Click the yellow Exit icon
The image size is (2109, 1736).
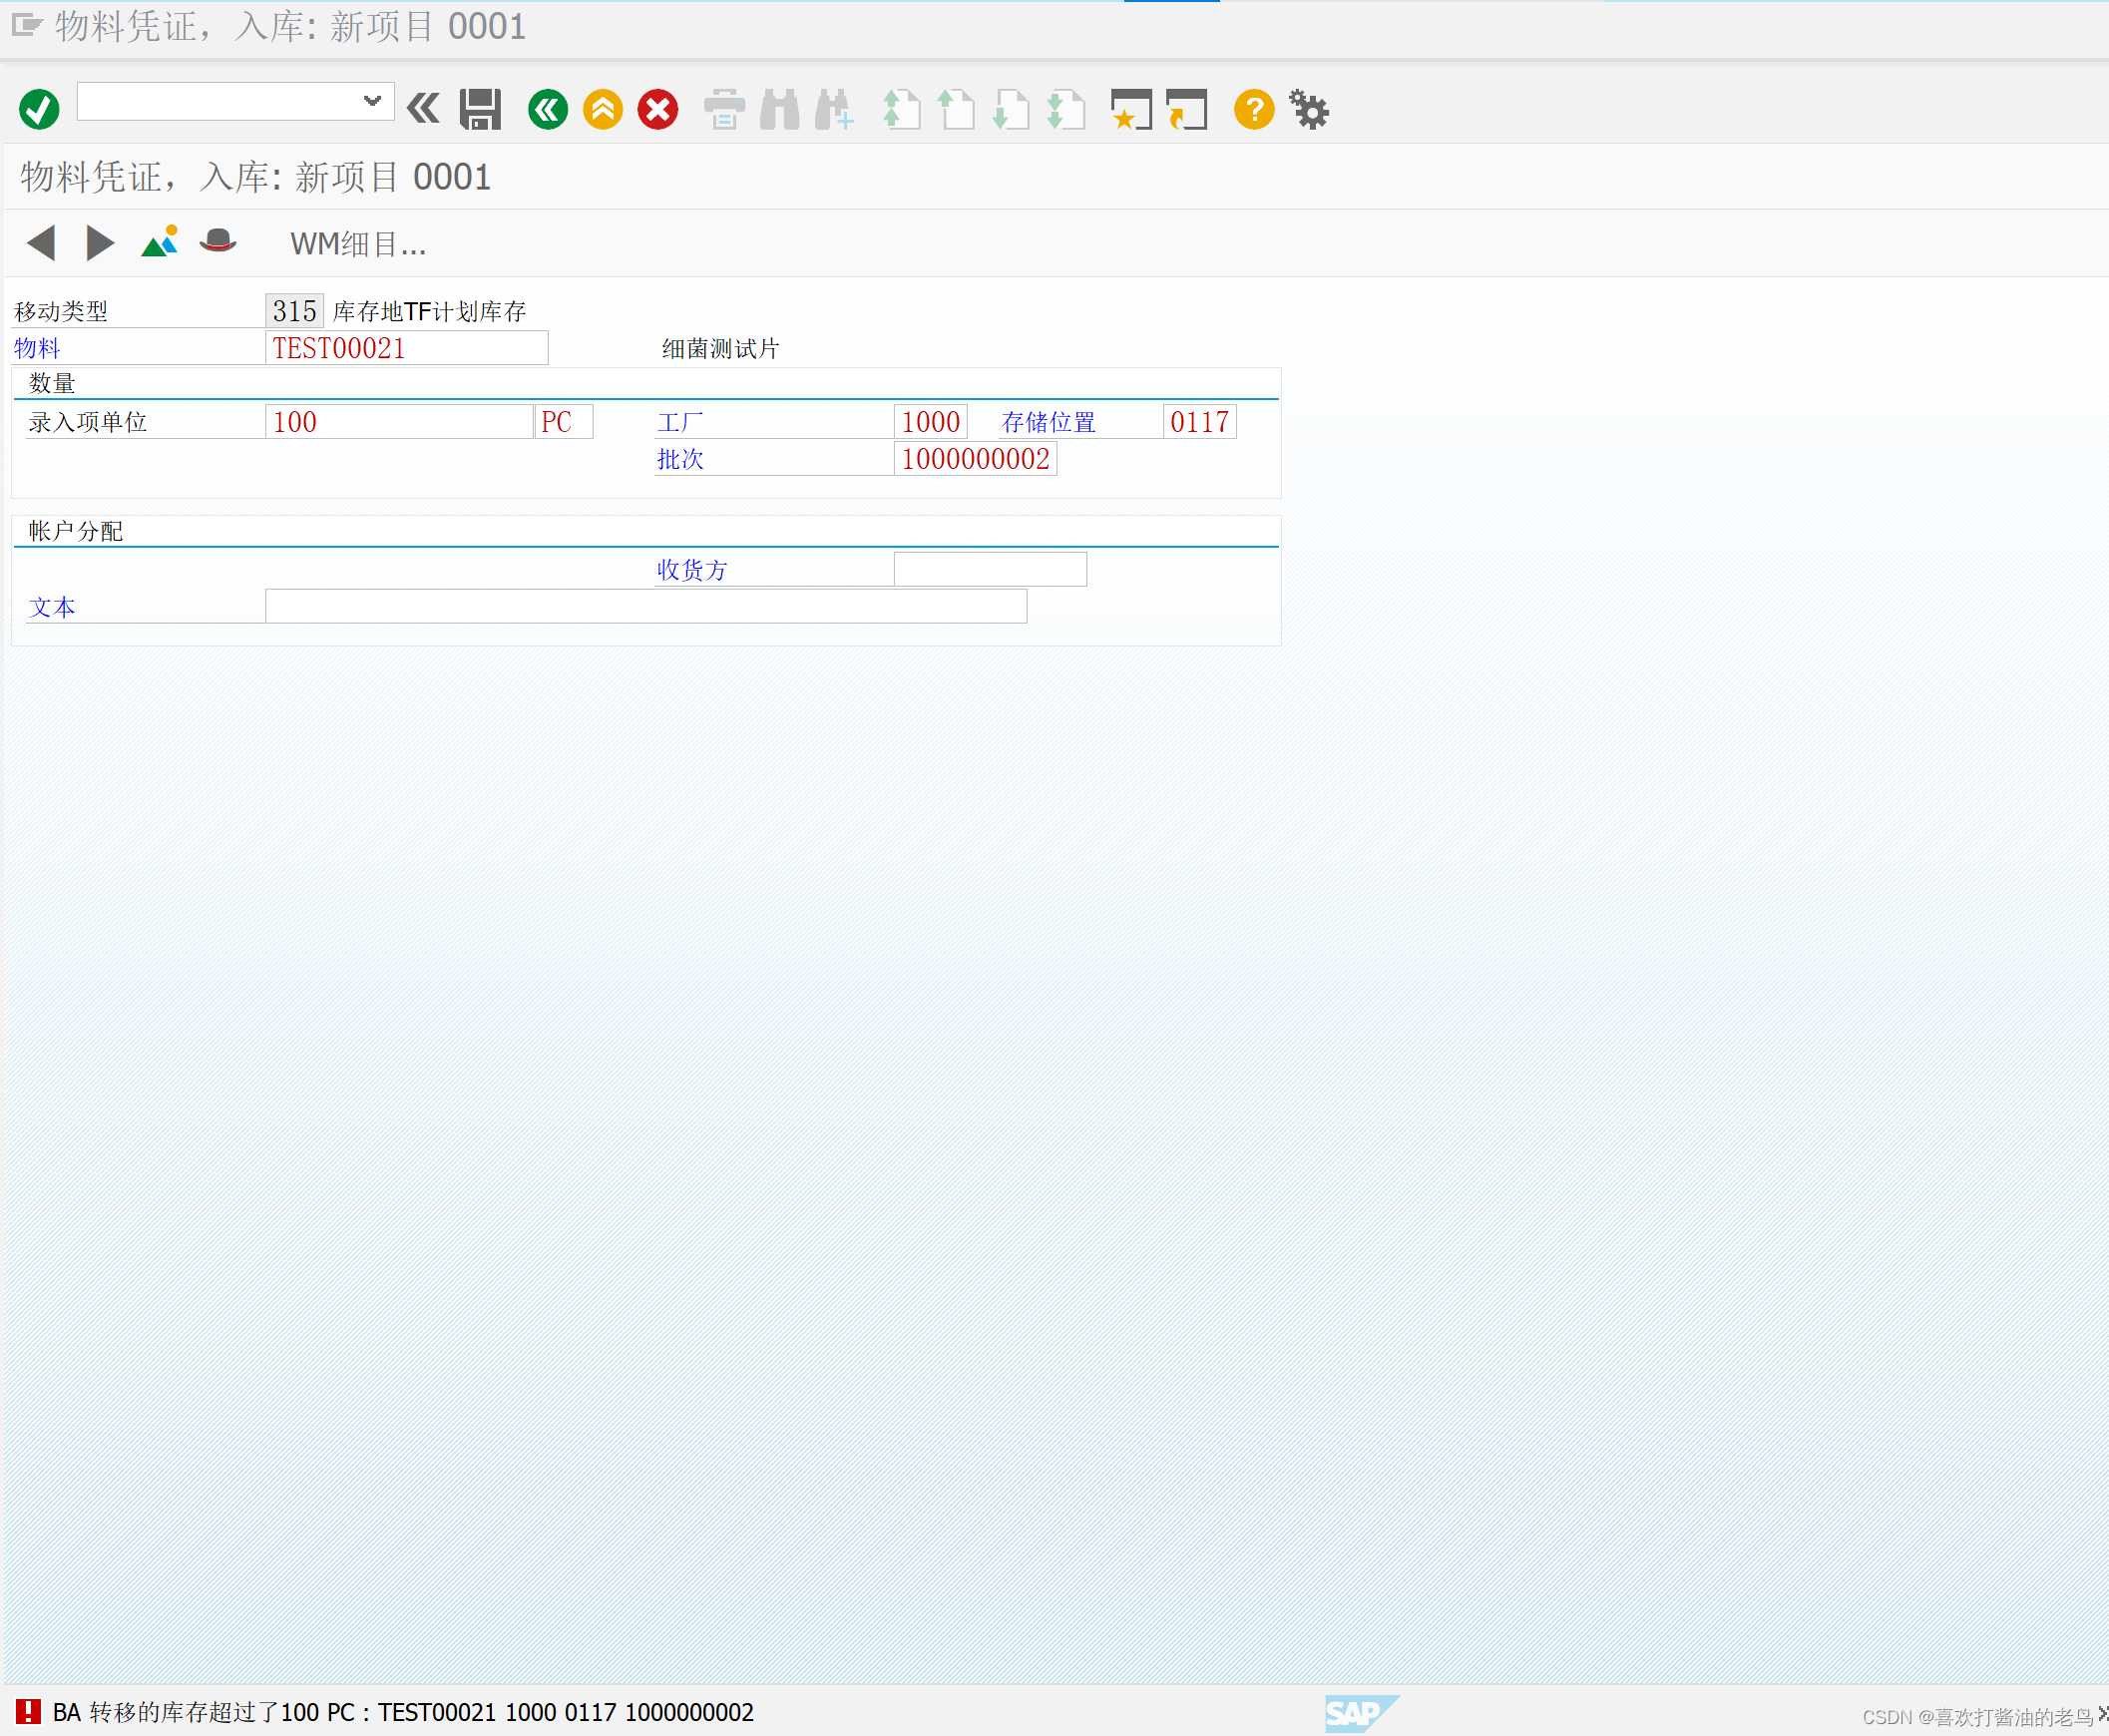(x=603, y=109)
